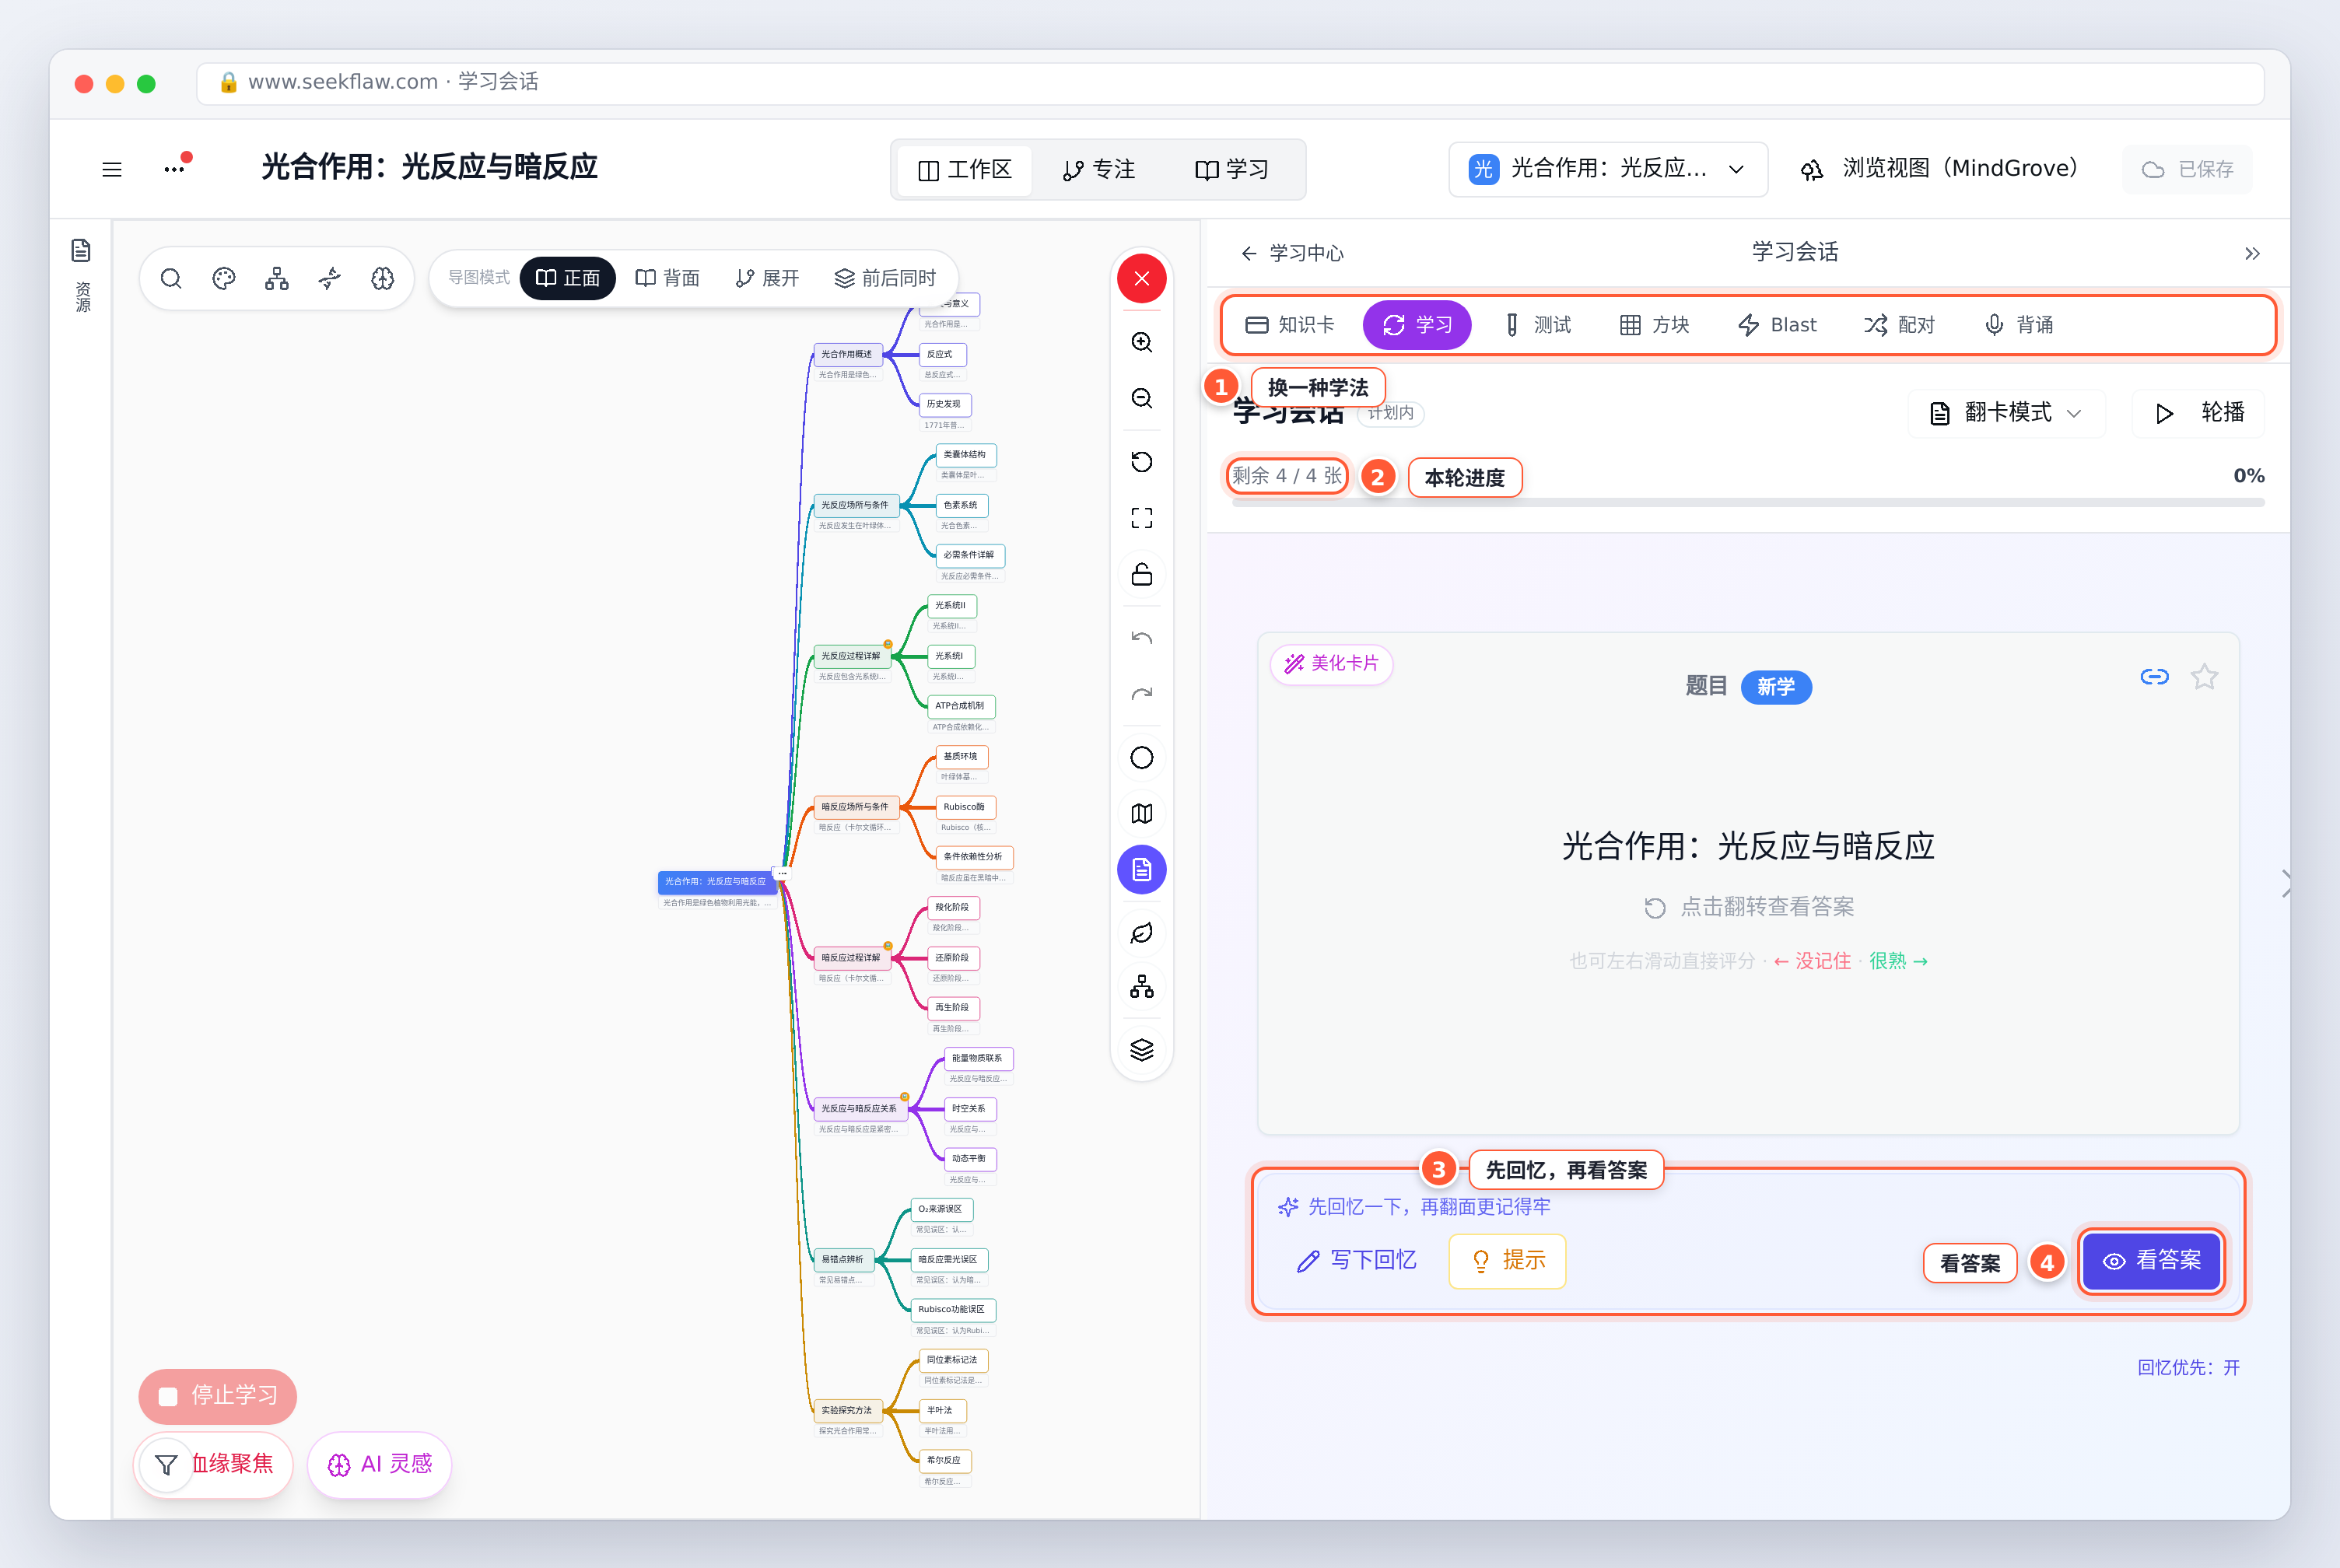The image size is (2340, 1568).
Task: Switch to the 工作区 tab
Action: [x=965, y=170]
